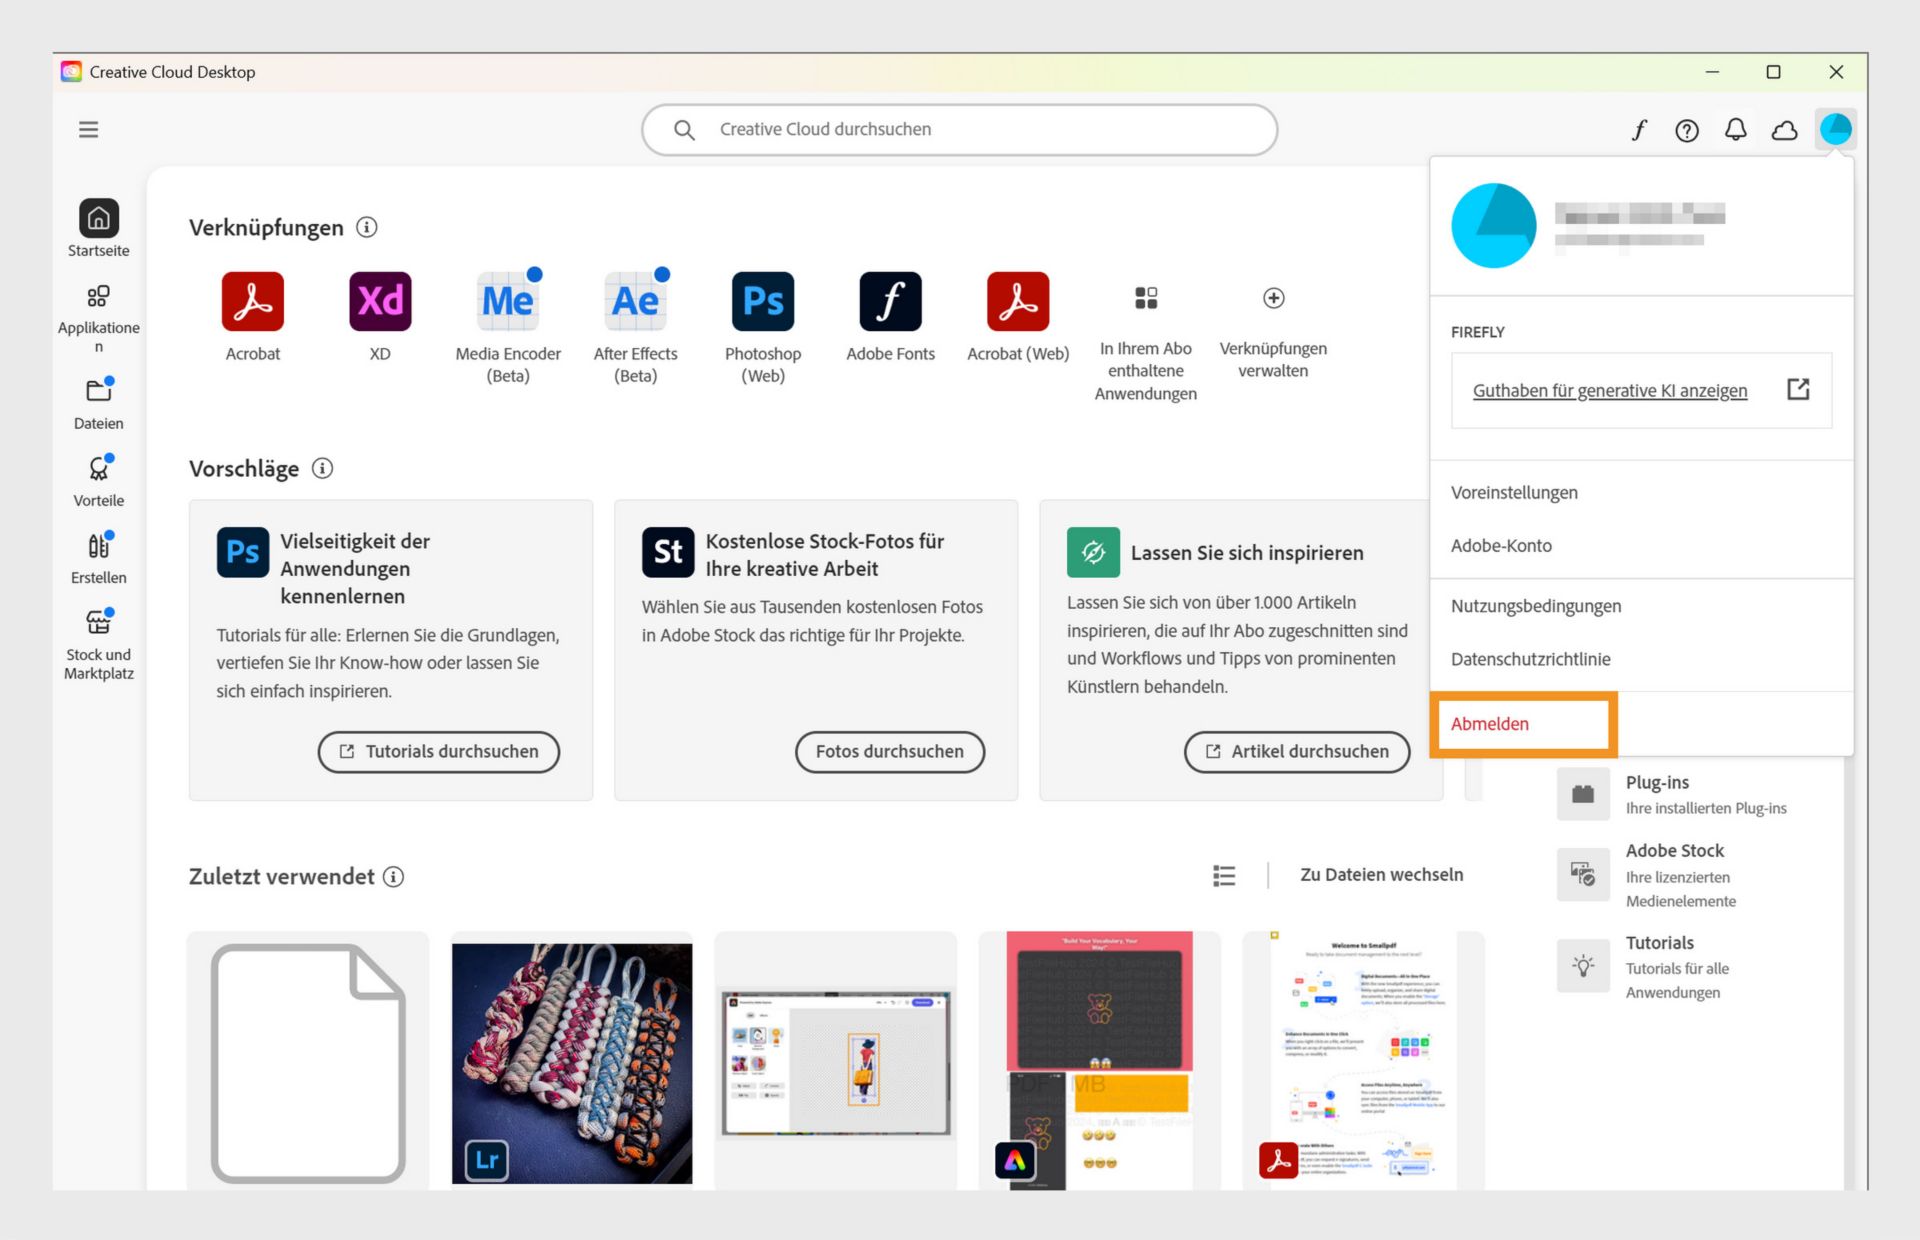Toggle list view for recent files
Viewport: 1920px width, 1240px height.
coord(1224,876)
